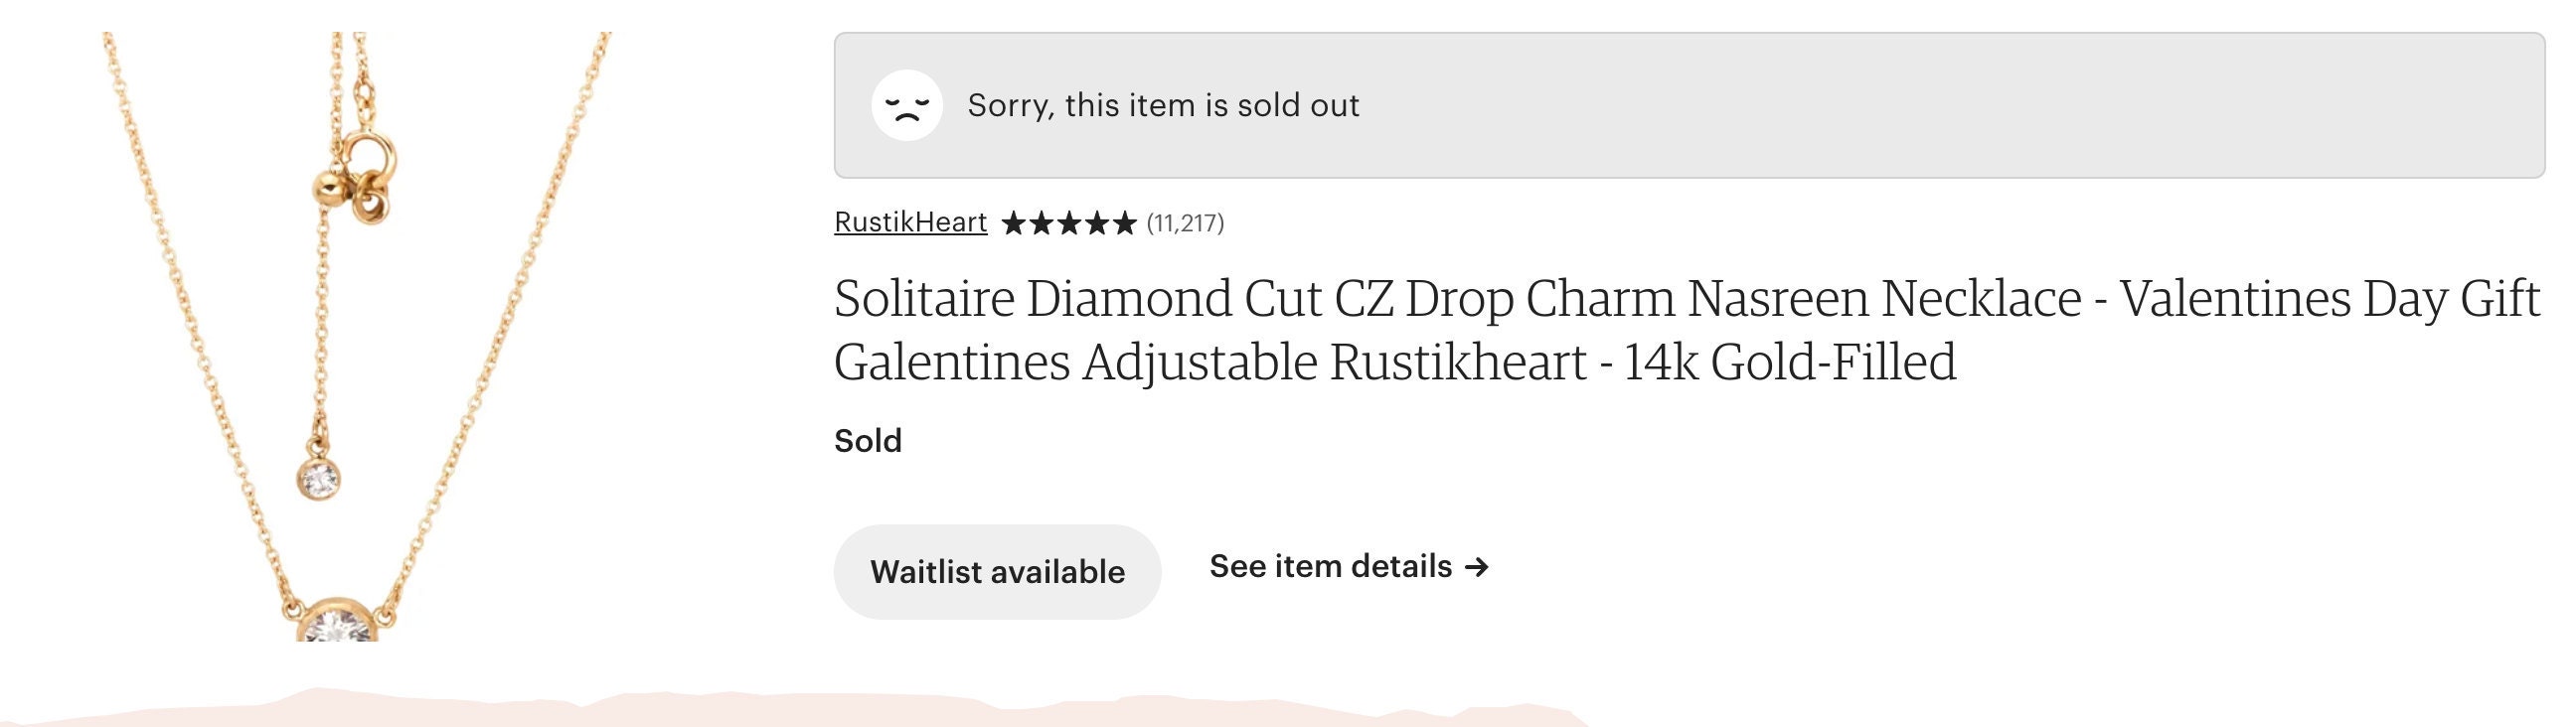Screen dimensions: 2576x727
Task: Select the middle star of the rating
Action: pyautogui.click(x=1069, y=222)
